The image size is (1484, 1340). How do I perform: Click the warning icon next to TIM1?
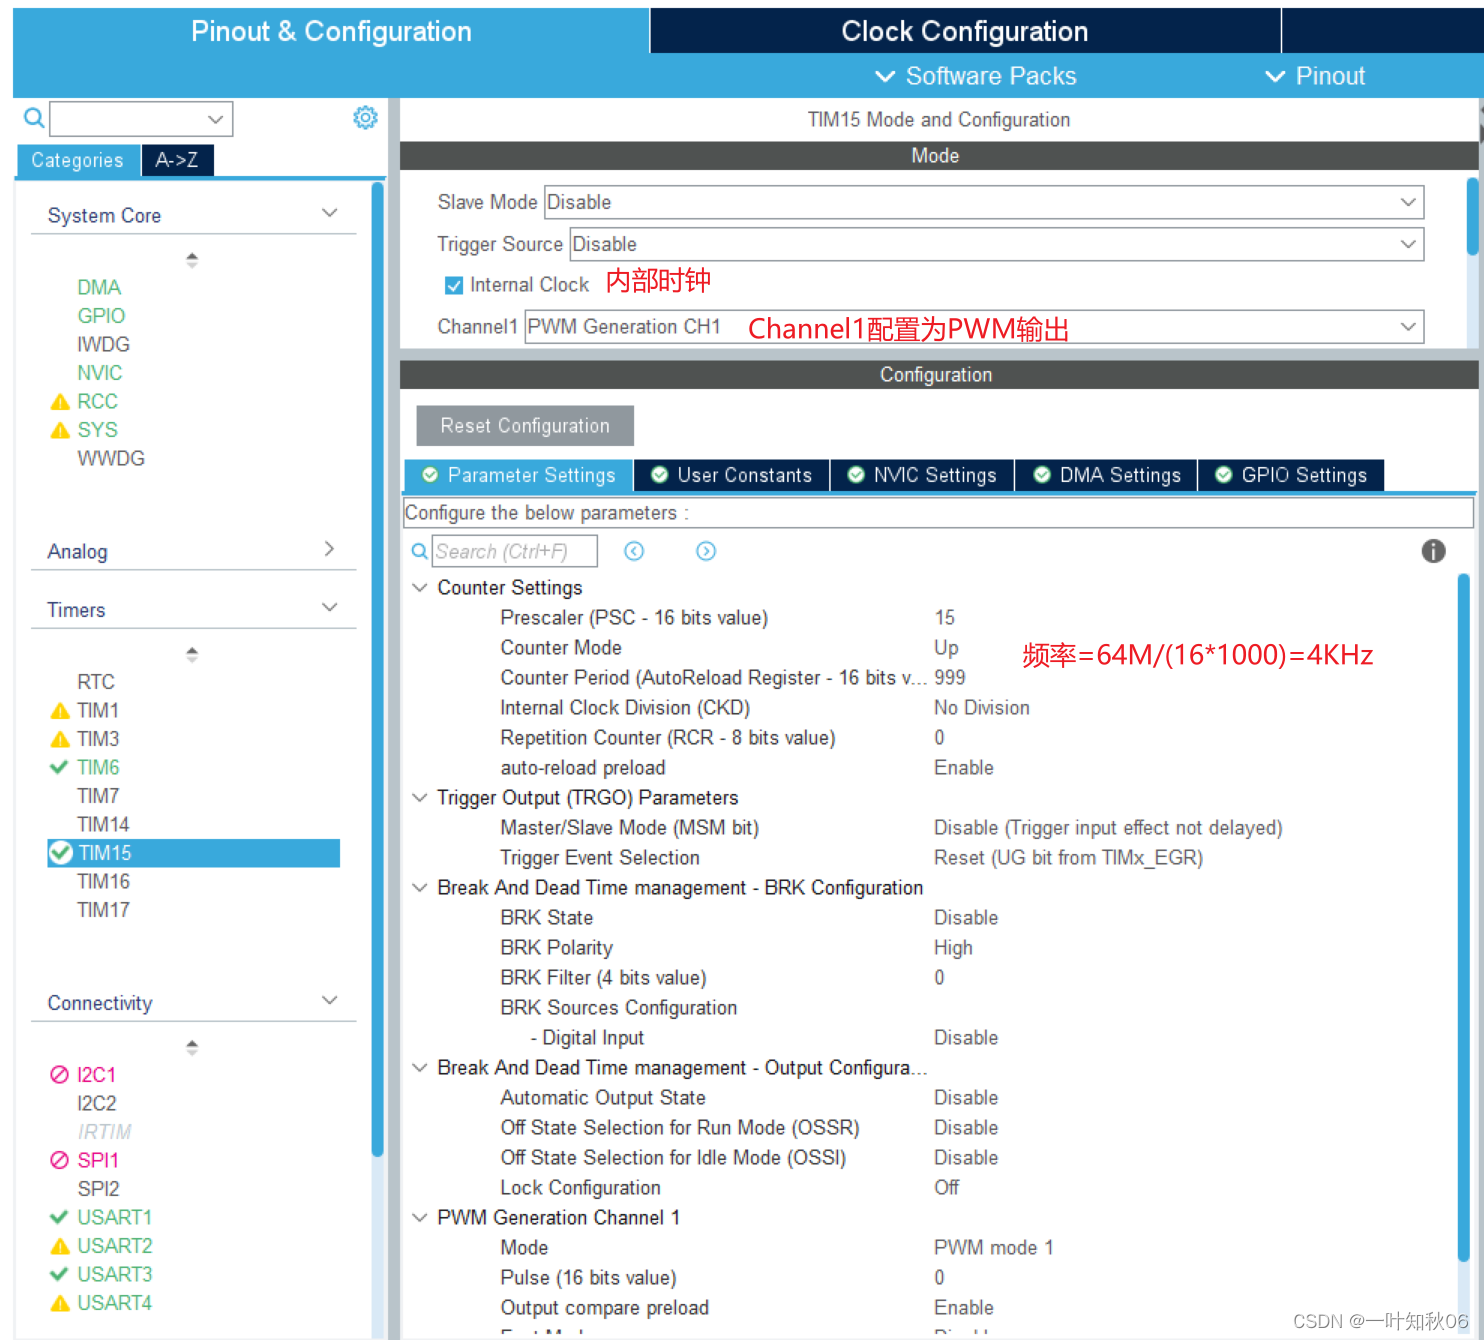[59, 710]
